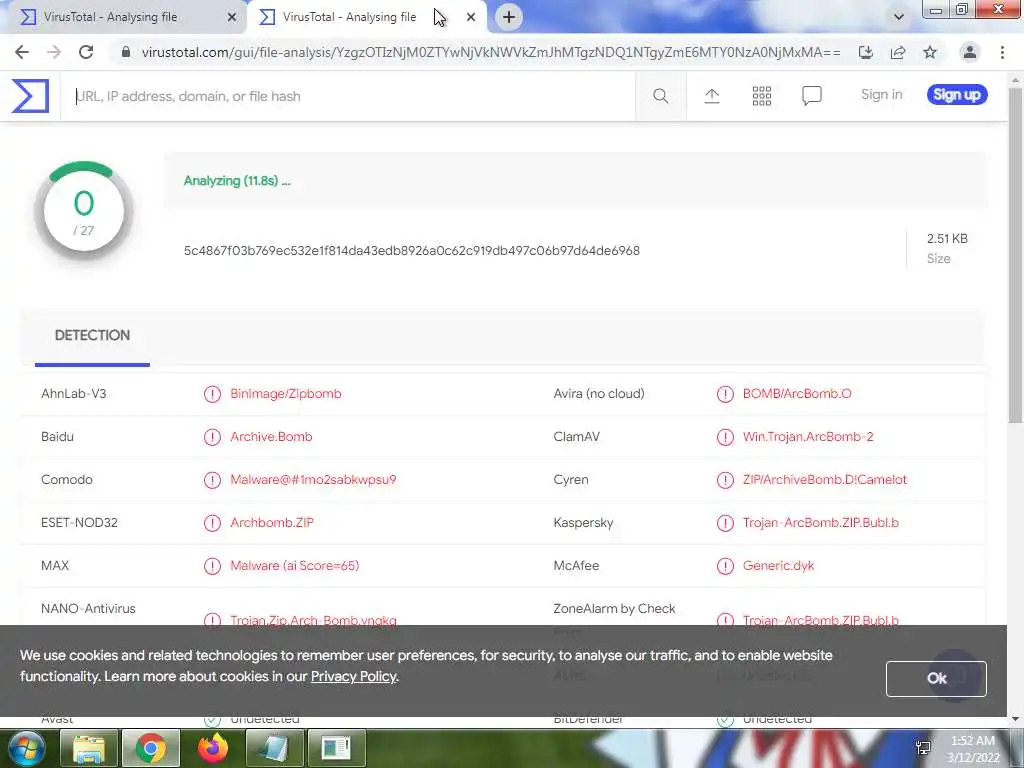Screen dimensions: 1024x768
Task: Click the URL, IP address, domain search field
Action: [349, 97]
